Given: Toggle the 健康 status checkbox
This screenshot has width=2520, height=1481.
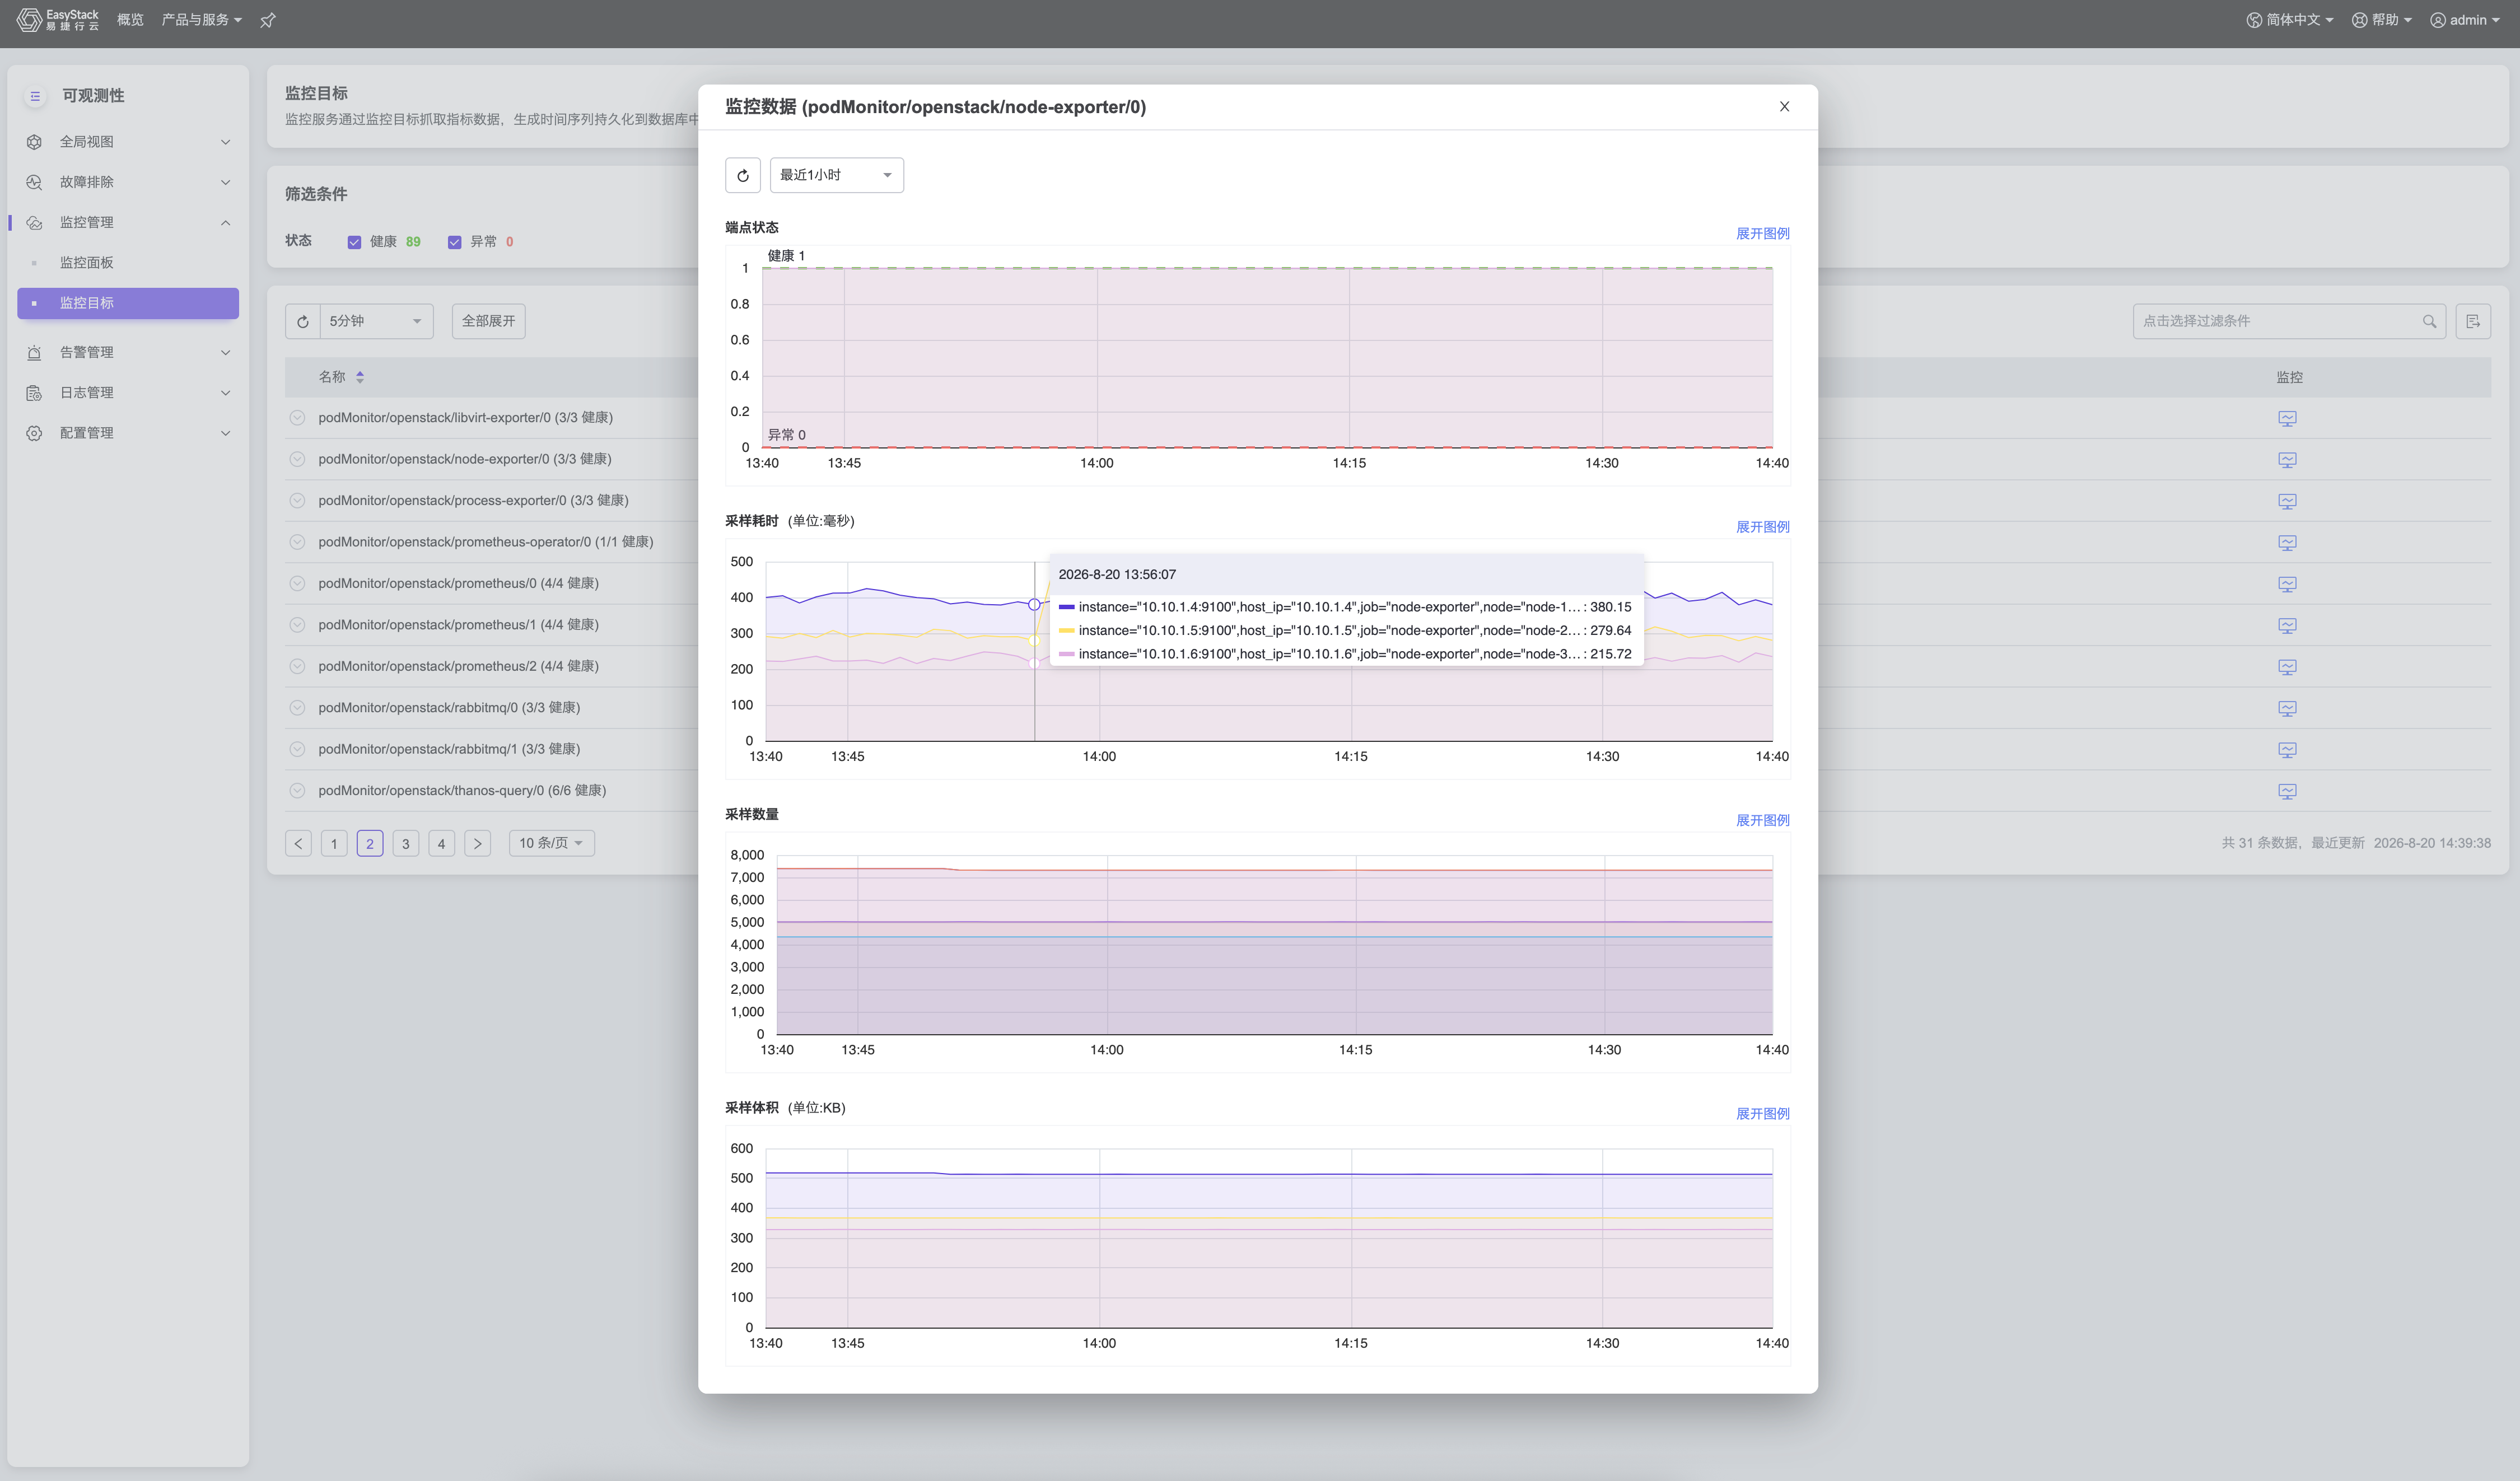Looking at the screenshot, I should pos(354,242).
